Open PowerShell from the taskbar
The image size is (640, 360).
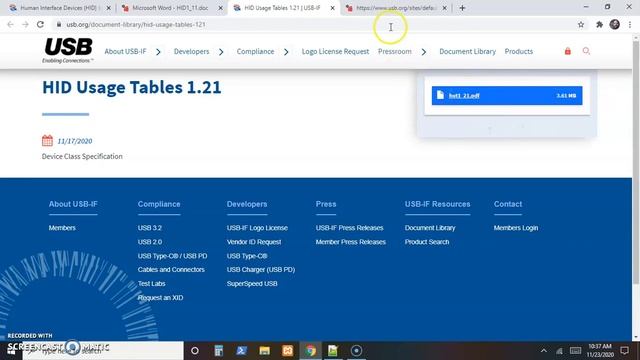coord(242,351)
